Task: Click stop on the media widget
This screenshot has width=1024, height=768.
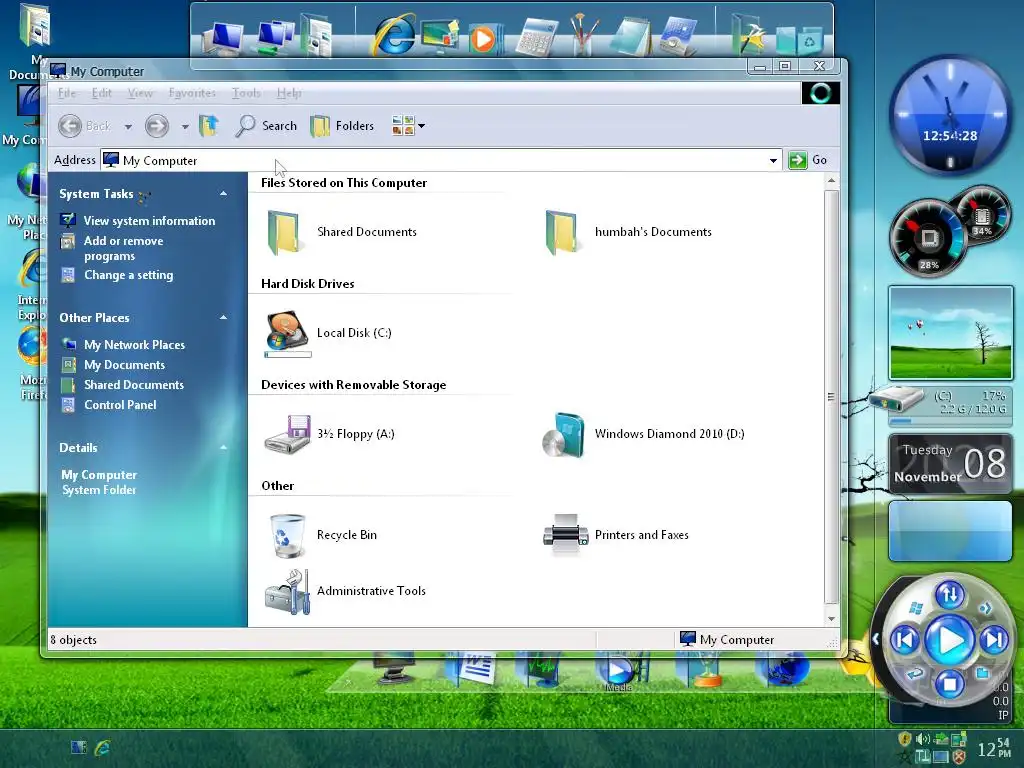Action: (x=950, y=684)
